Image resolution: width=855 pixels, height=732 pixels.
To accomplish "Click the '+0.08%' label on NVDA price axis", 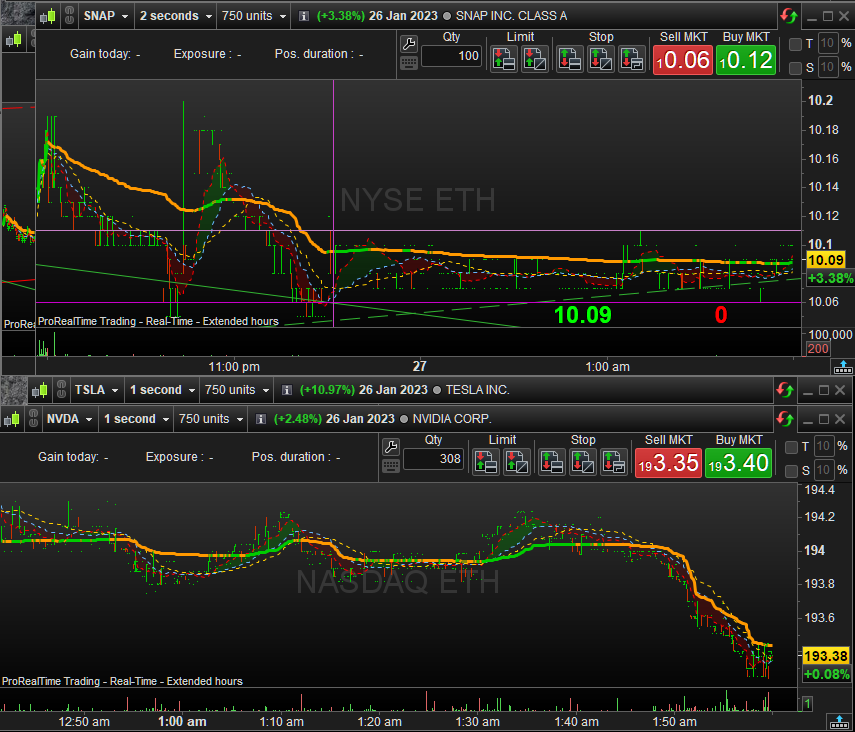I will [x=827, y=674].
